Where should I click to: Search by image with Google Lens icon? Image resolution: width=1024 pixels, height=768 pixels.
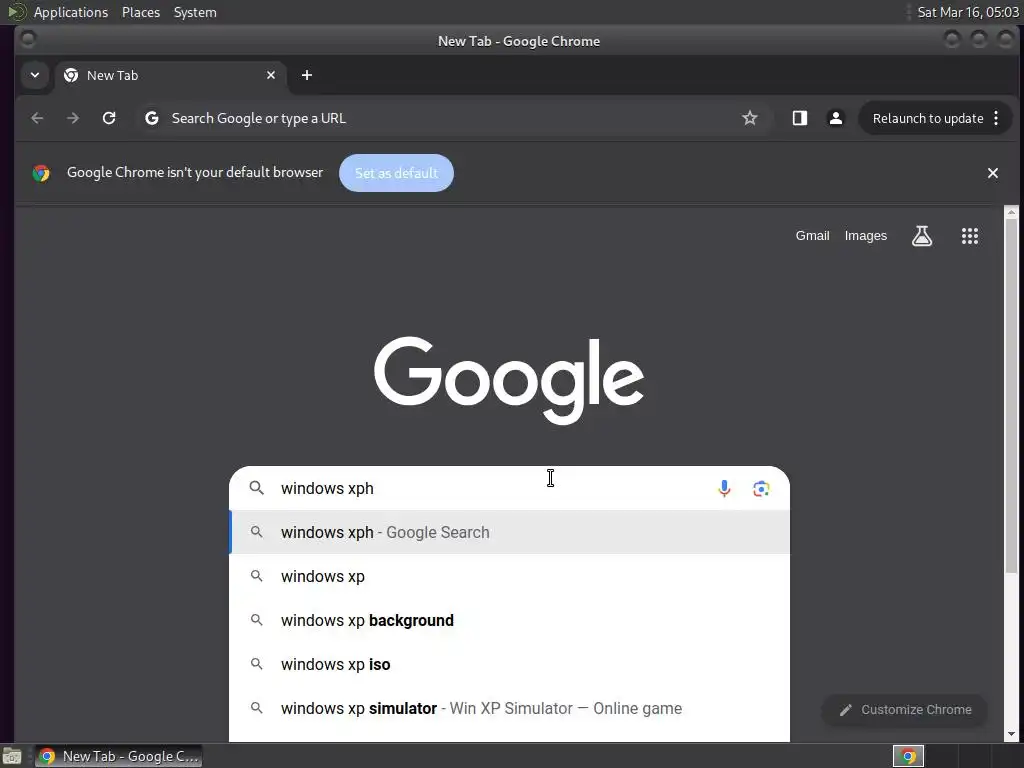761,488
